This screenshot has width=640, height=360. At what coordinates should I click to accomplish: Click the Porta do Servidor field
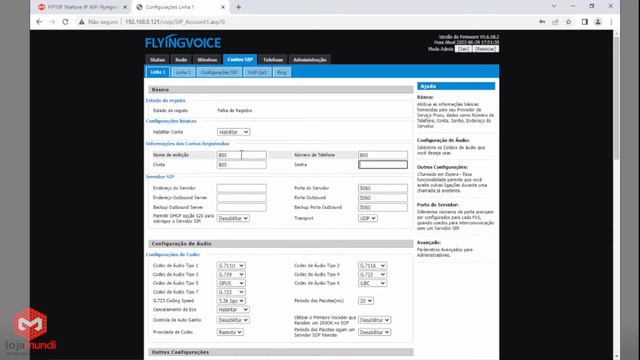point(382,188)
